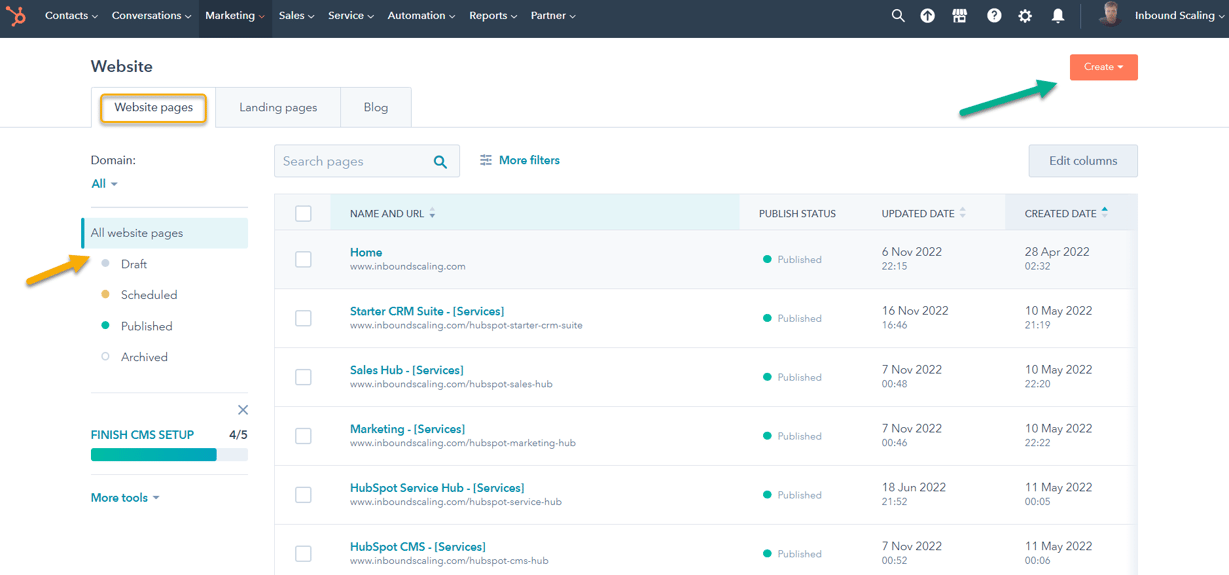The height and width of the screenshot is (575, 1229).
Task: Expand the Service menu
Action: [351, 16]
